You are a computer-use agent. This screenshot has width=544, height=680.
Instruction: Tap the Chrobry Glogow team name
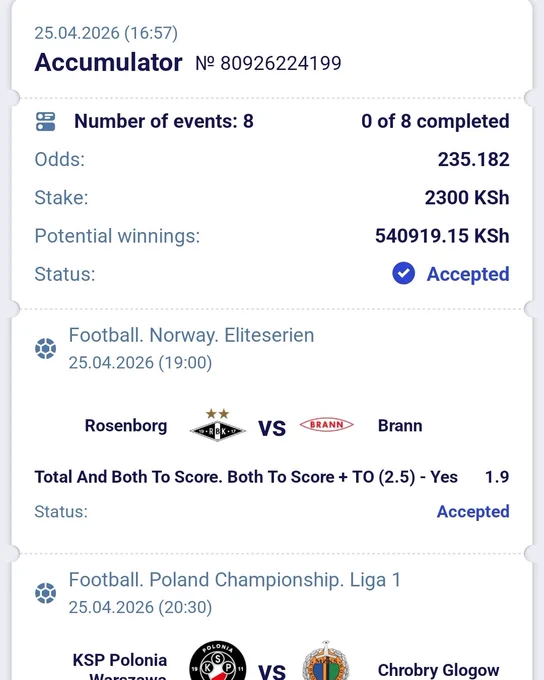point(439,670)
